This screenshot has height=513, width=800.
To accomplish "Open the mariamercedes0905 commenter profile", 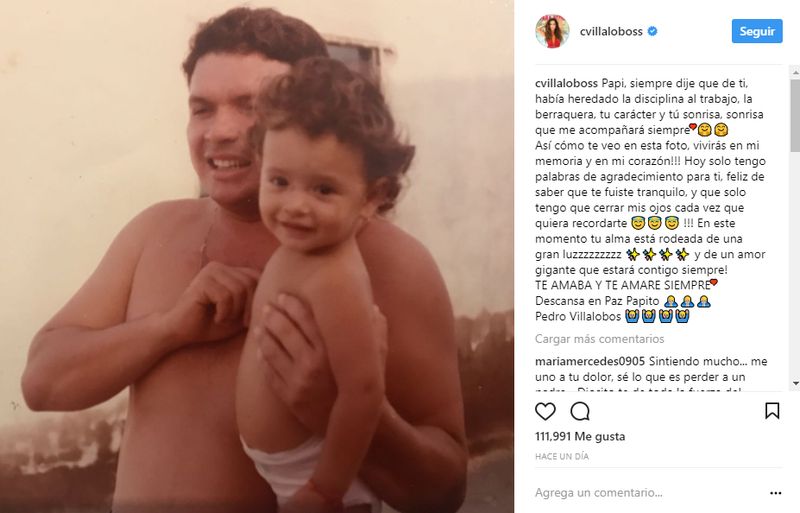I will pos(590,361).
